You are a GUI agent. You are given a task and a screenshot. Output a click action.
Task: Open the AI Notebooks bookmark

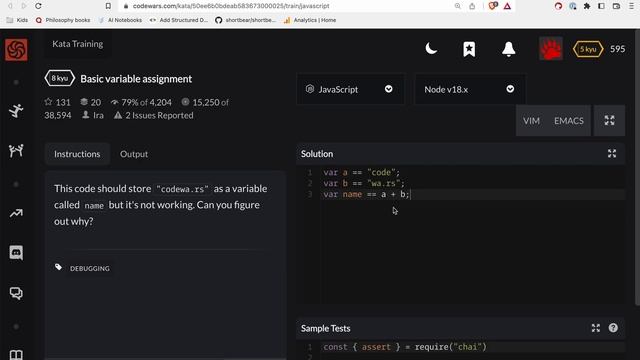point(120,20)
